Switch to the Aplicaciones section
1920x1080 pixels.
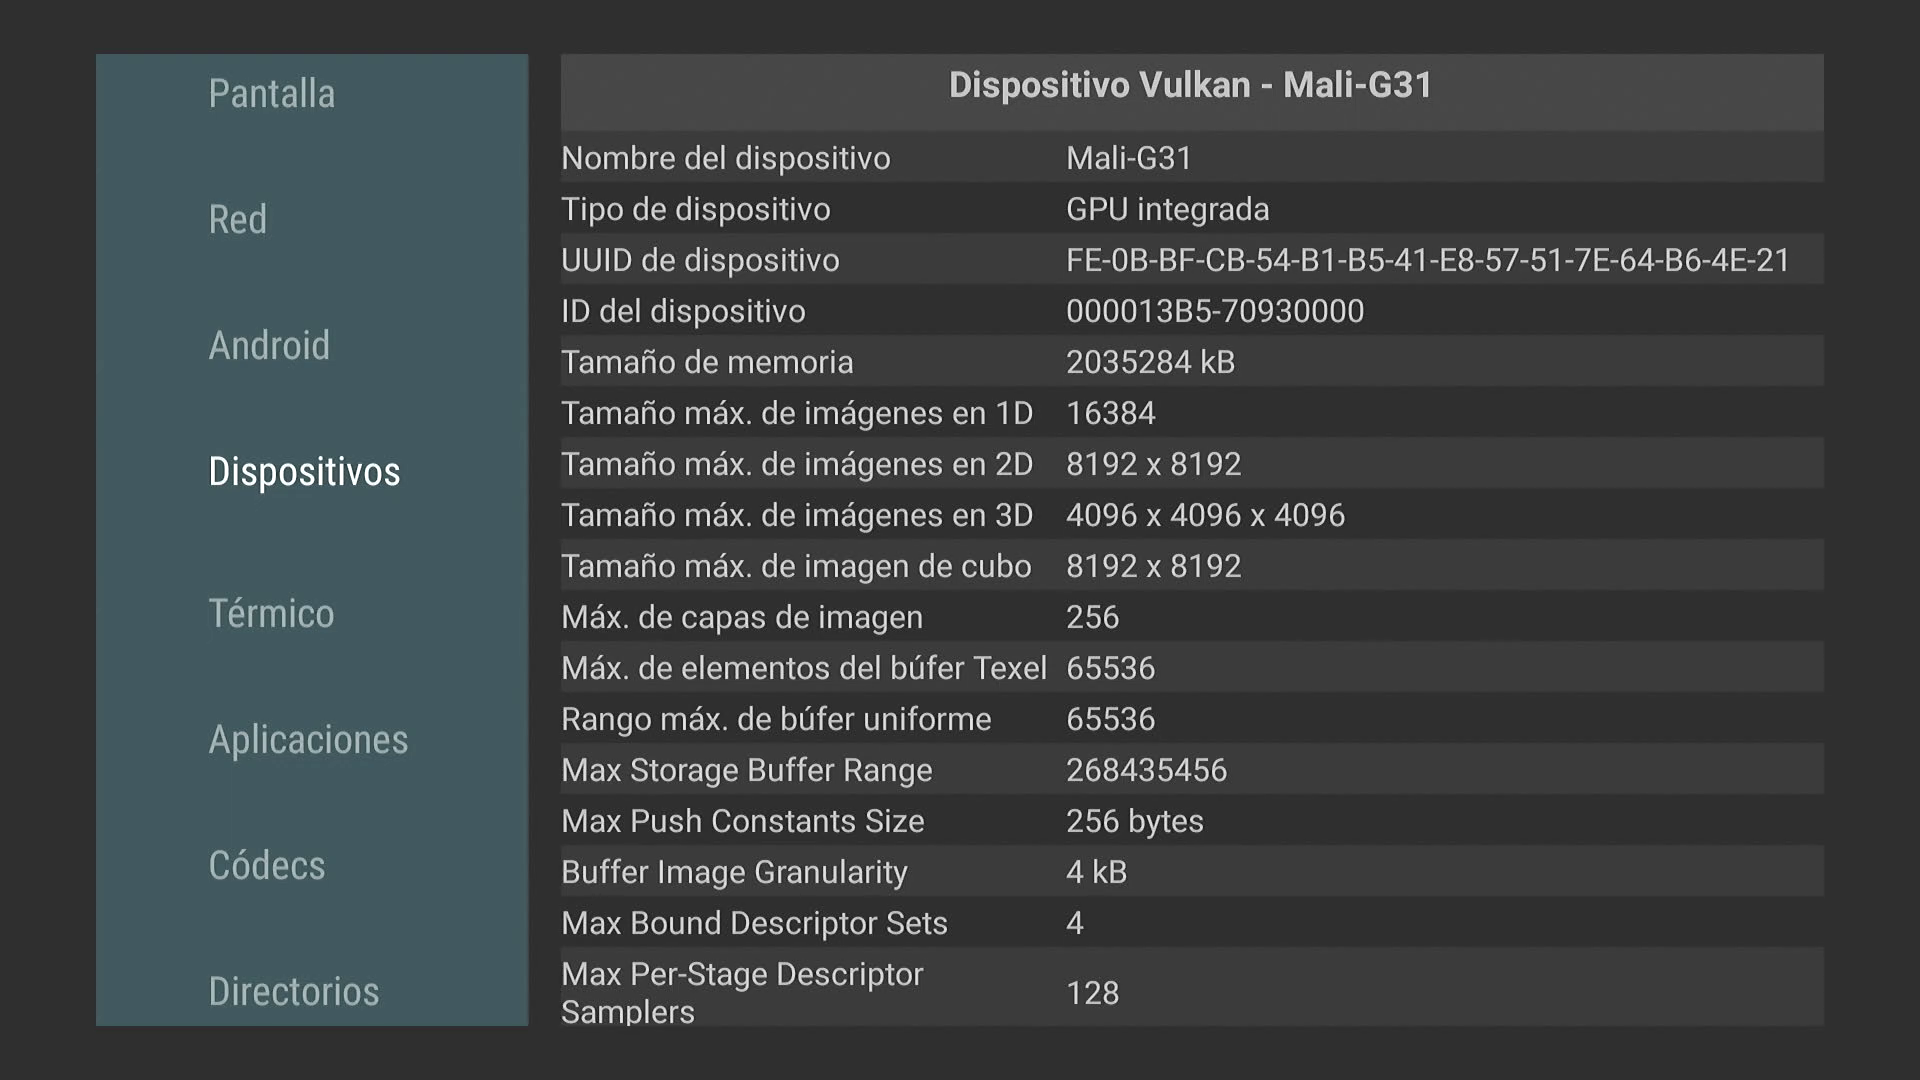pos(308,740)
